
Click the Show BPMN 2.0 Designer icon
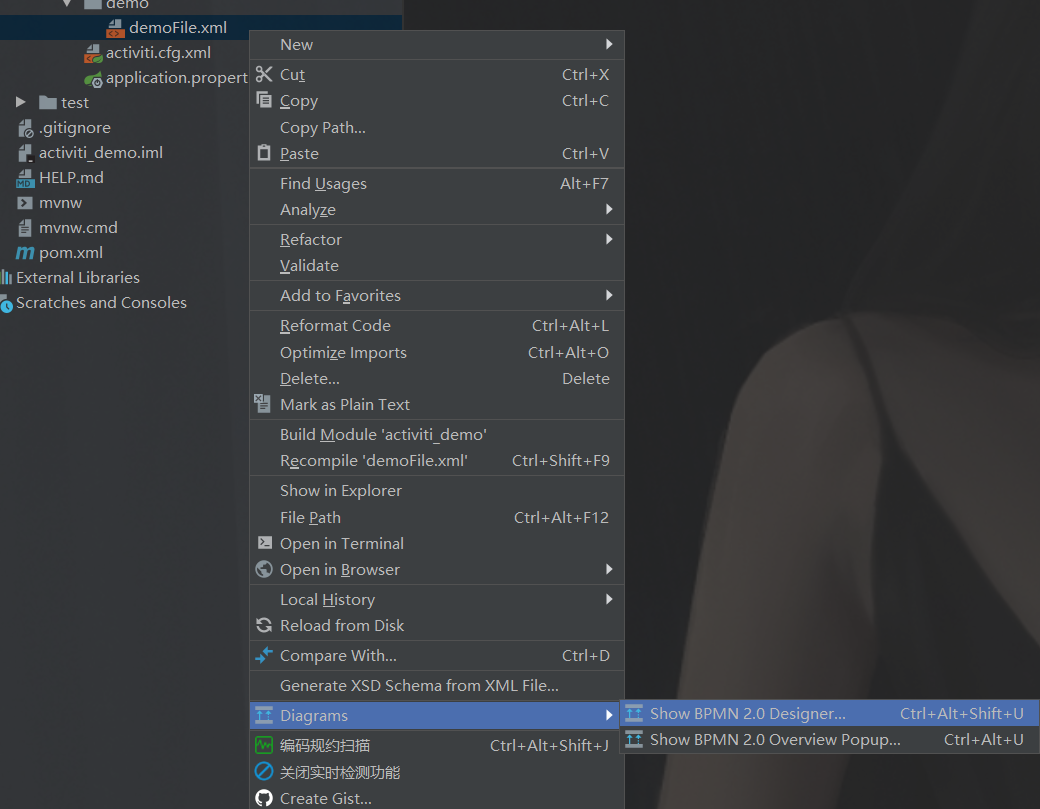click(x=634, y=713)
